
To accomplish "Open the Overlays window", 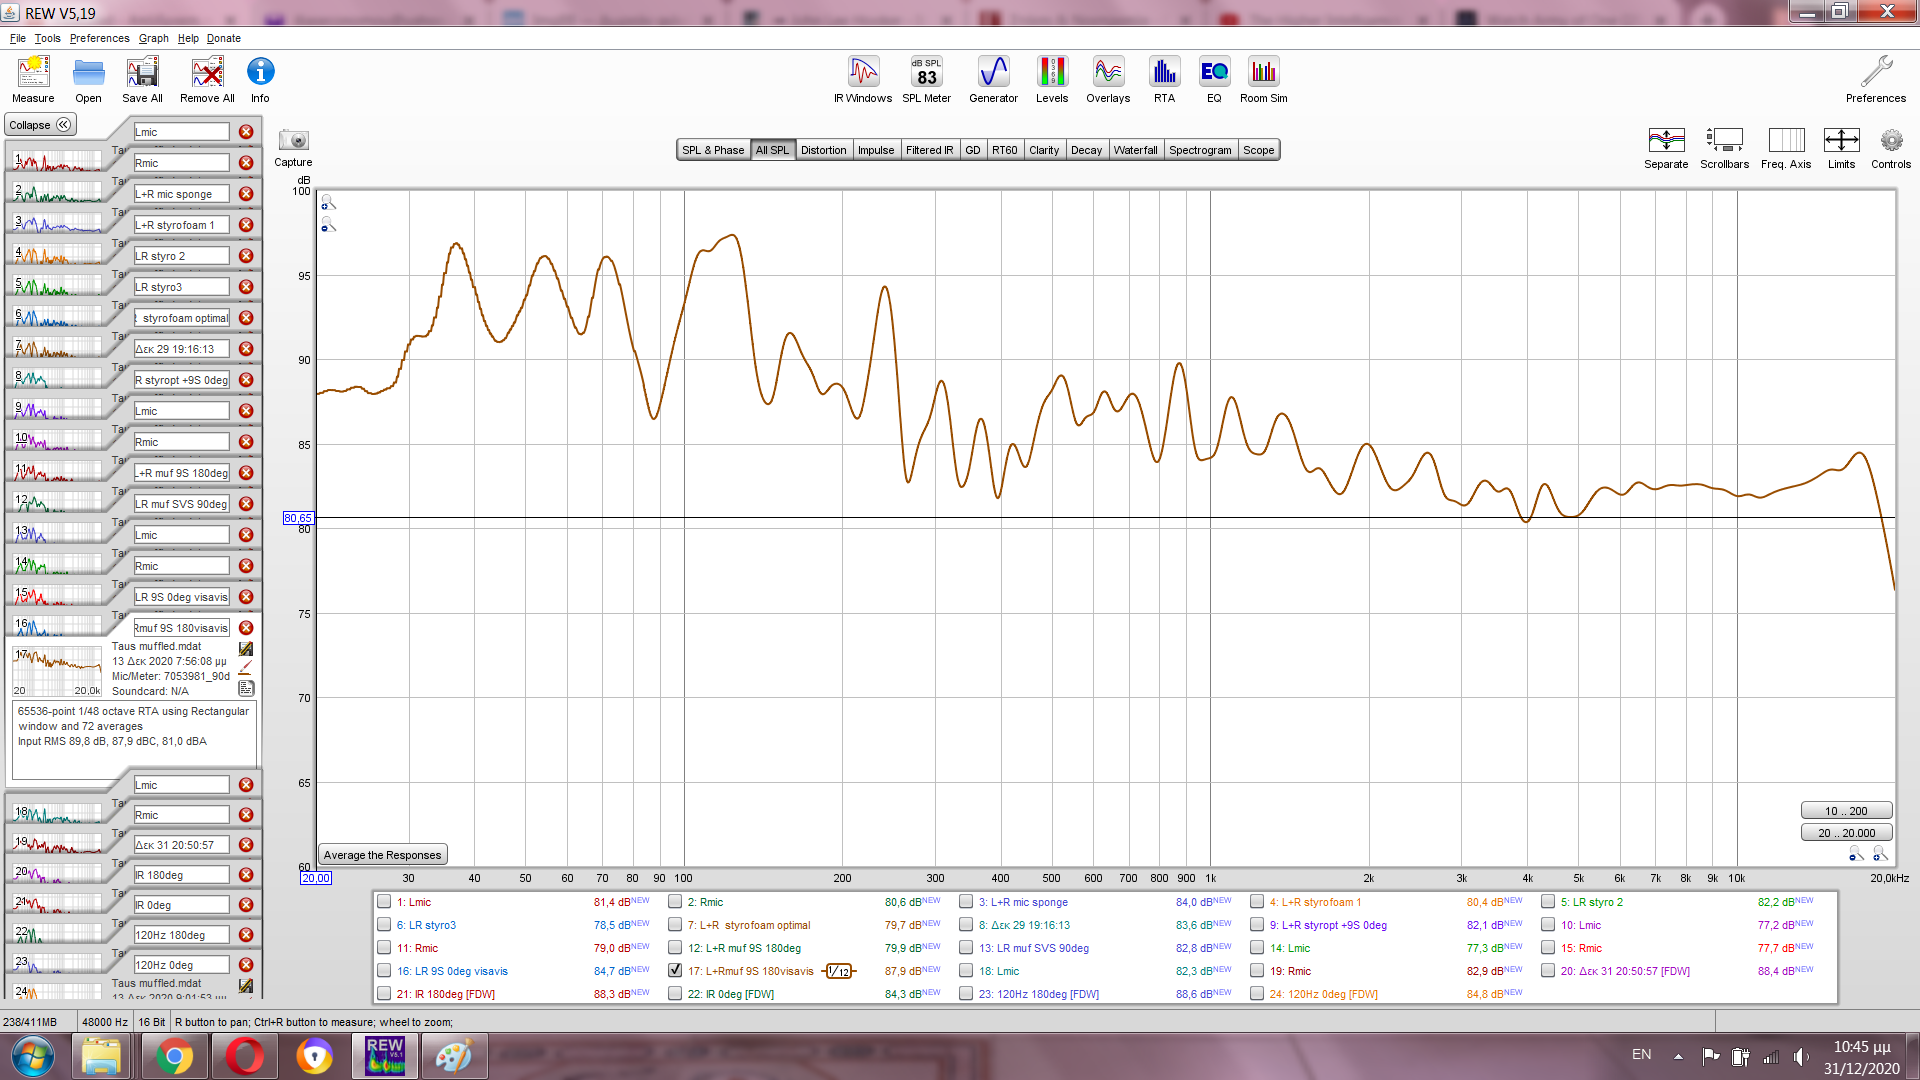I will [1108, 79].
